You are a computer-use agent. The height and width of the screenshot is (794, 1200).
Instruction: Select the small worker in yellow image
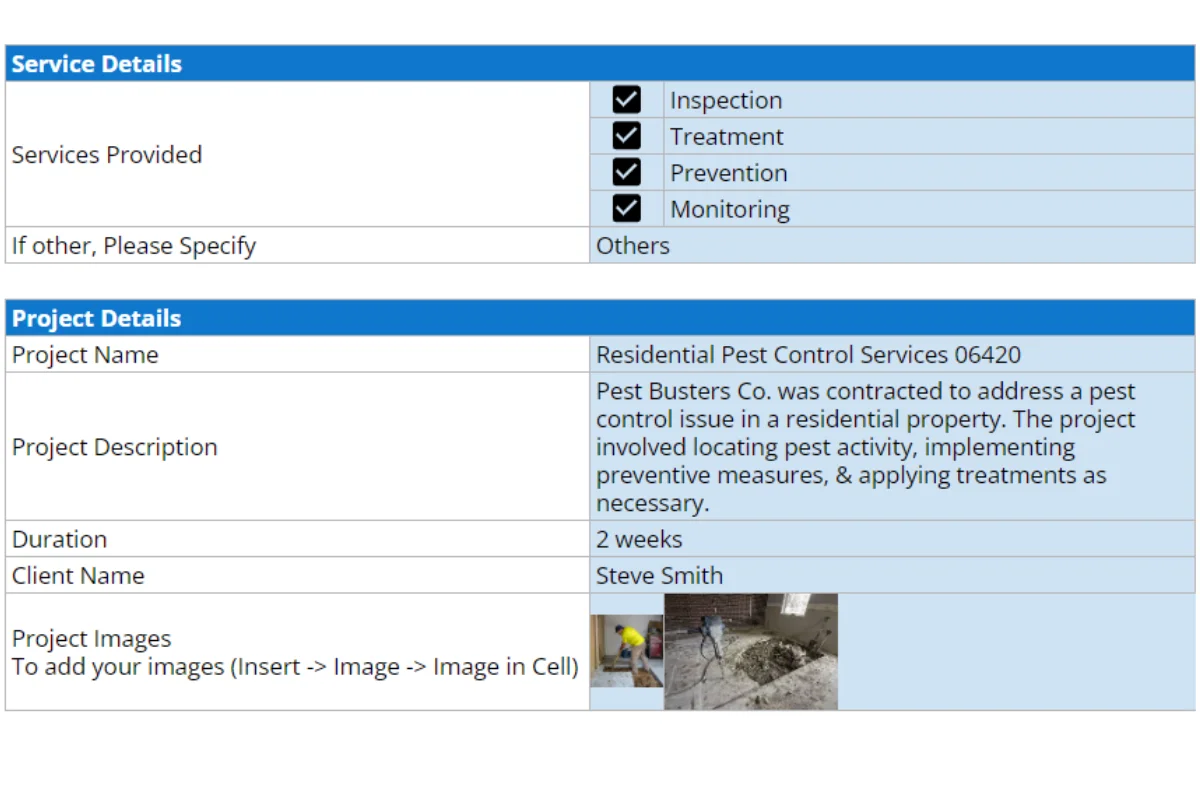pos(626,651)
